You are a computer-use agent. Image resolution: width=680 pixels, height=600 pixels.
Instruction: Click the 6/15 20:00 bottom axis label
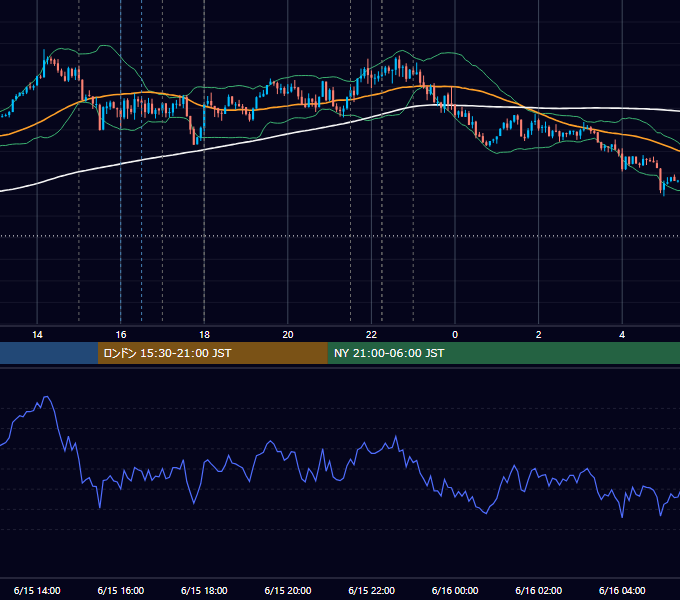click(288, 590)
